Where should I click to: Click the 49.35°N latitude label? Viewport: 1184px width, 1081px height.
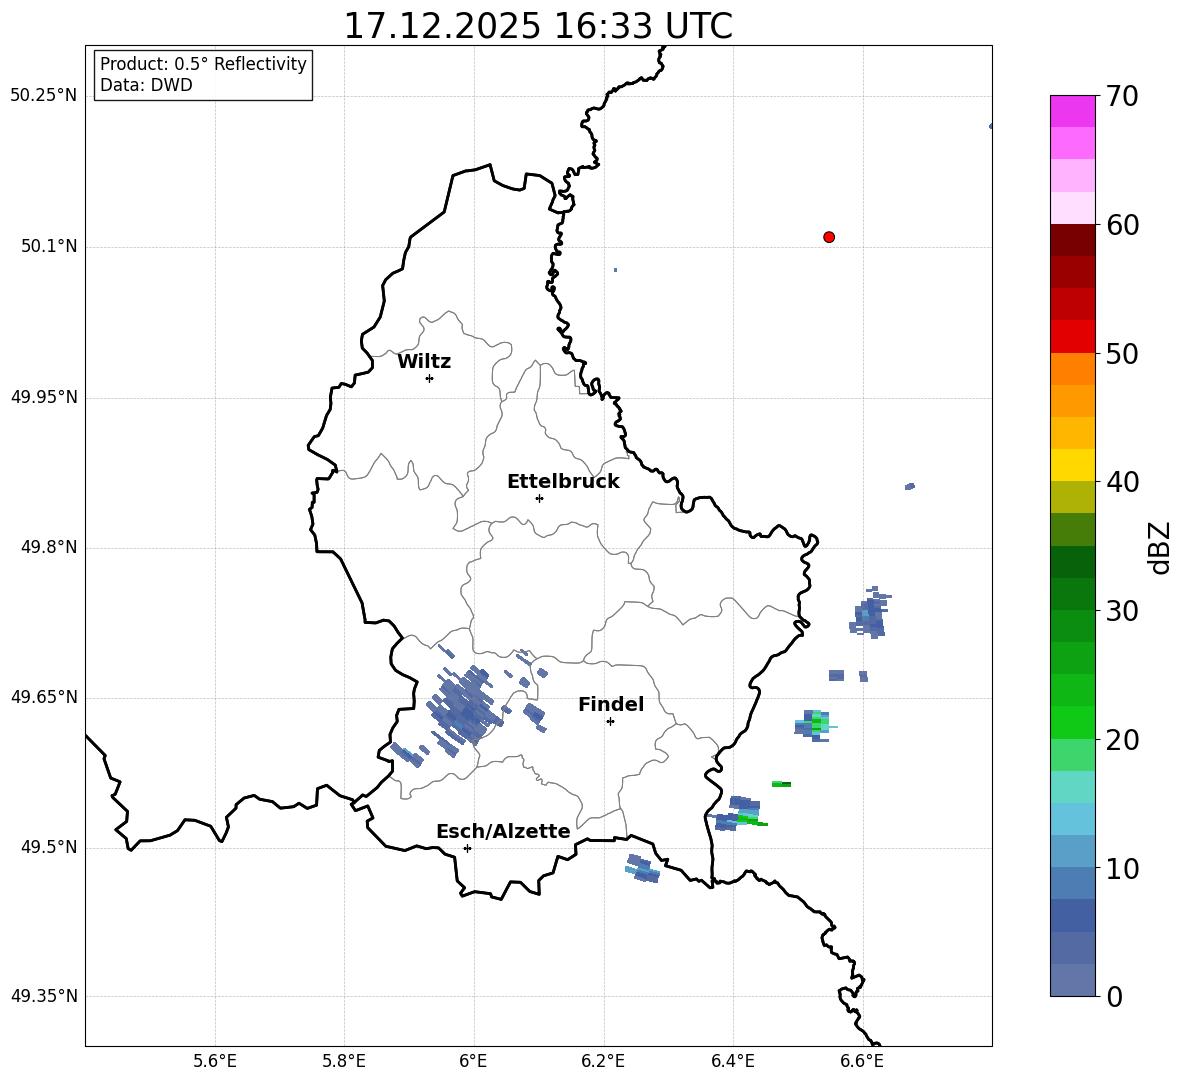click(x=44, y=996)
